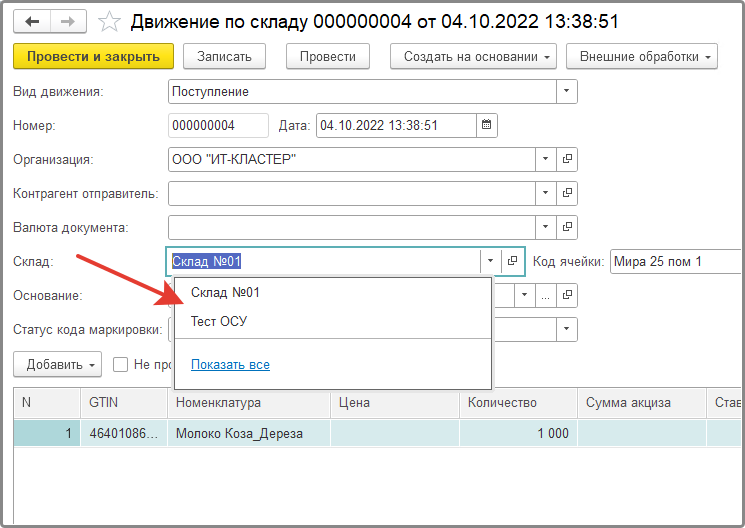Open the Создать на основании menu
This screenshot has height=528, width=745.
pos(473,57)
